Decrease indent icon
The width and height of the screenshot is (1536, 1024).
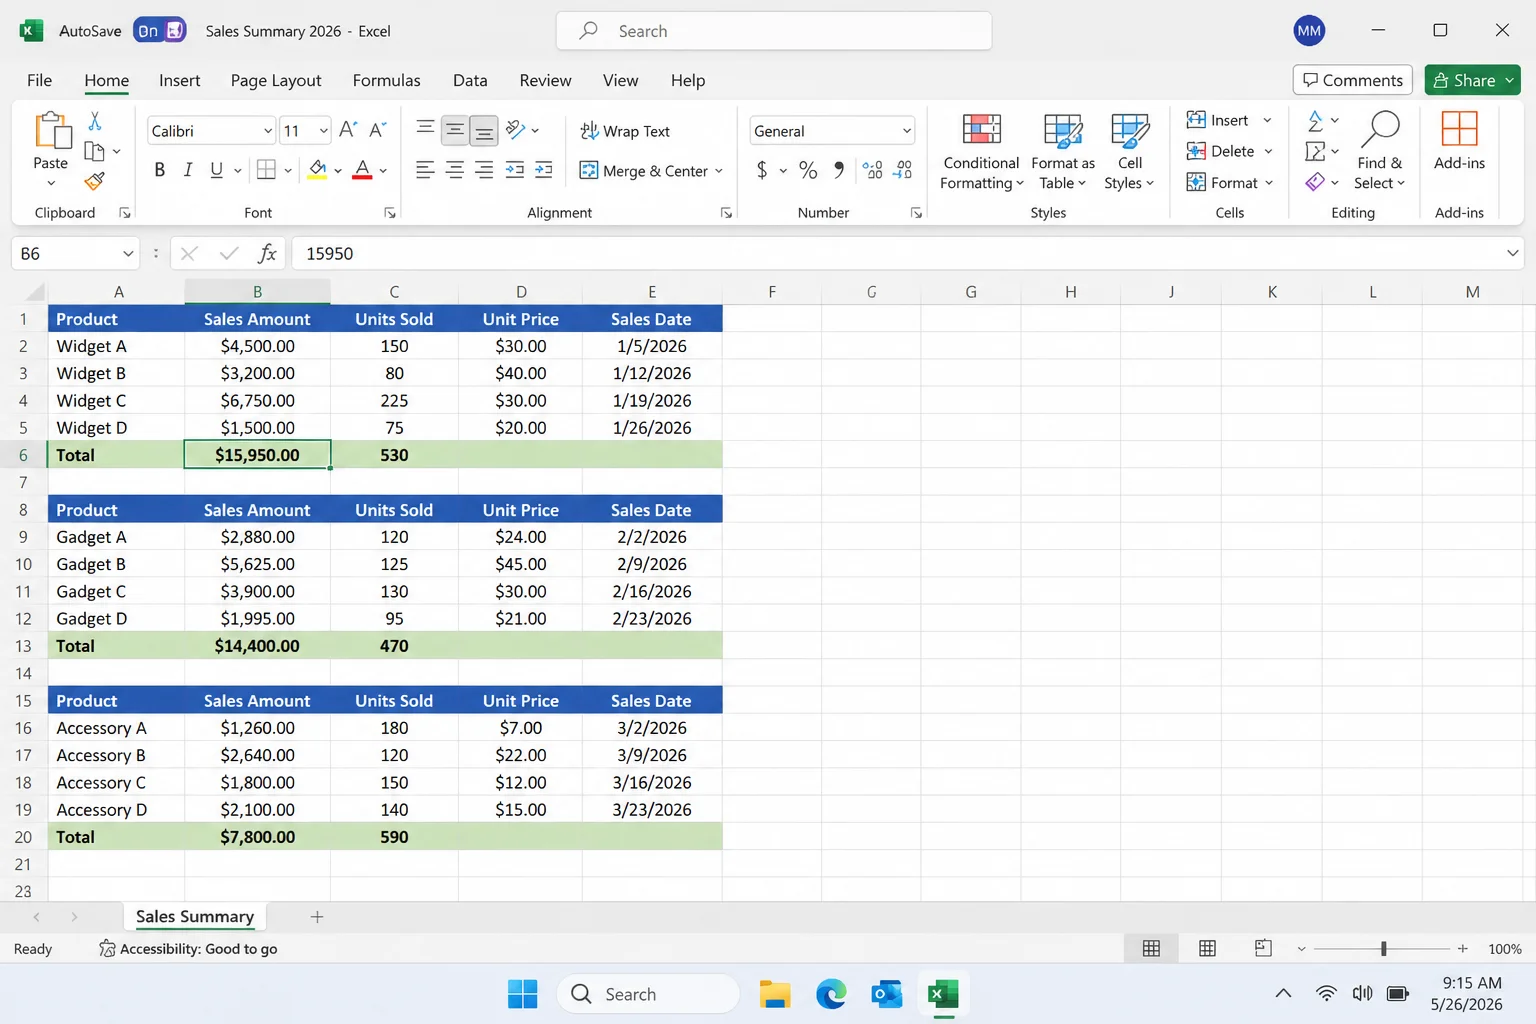[515, 170]
